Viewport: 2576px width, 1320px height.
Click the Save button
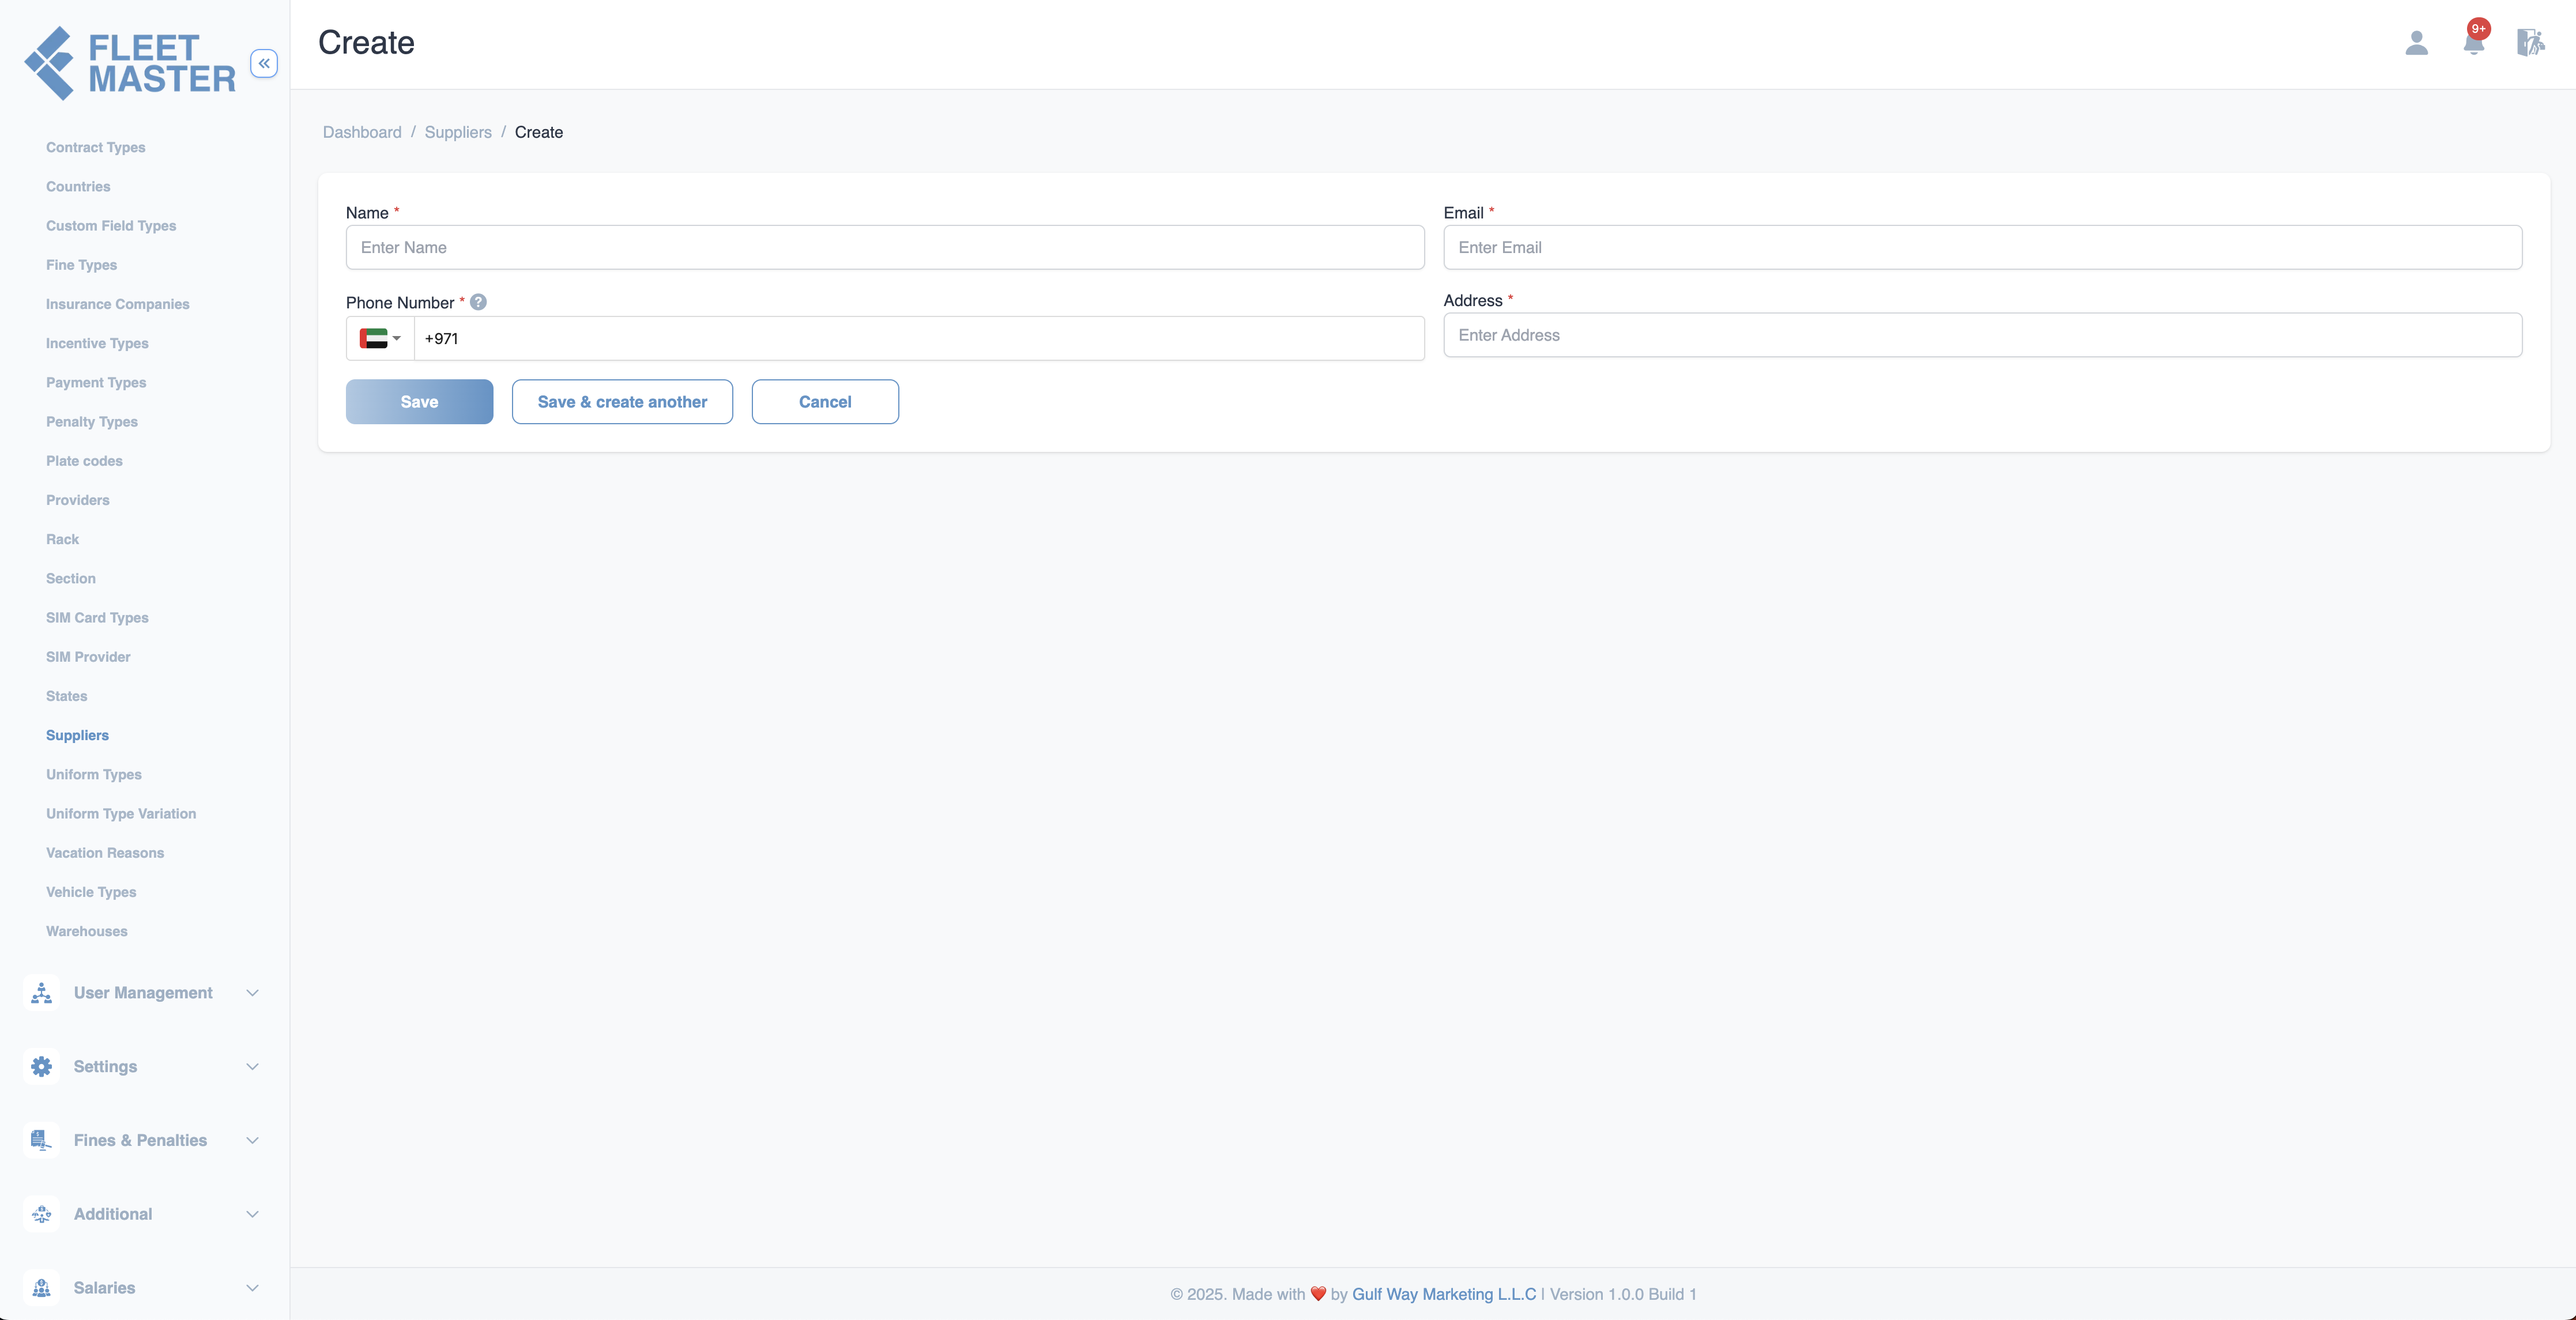click(x=419, y=401)
